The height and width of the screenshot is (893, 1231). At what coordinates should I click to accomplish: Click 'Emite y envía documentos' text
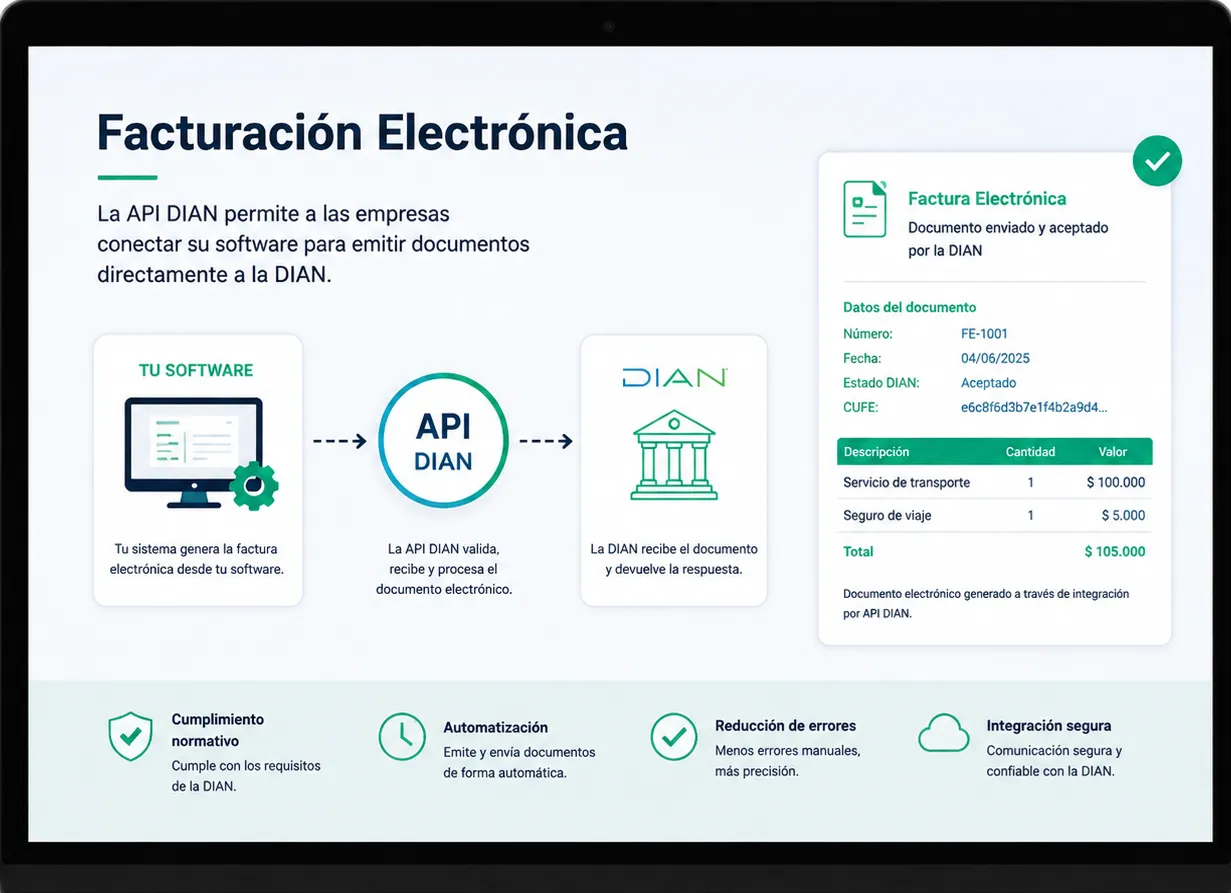tap(519, 762)
